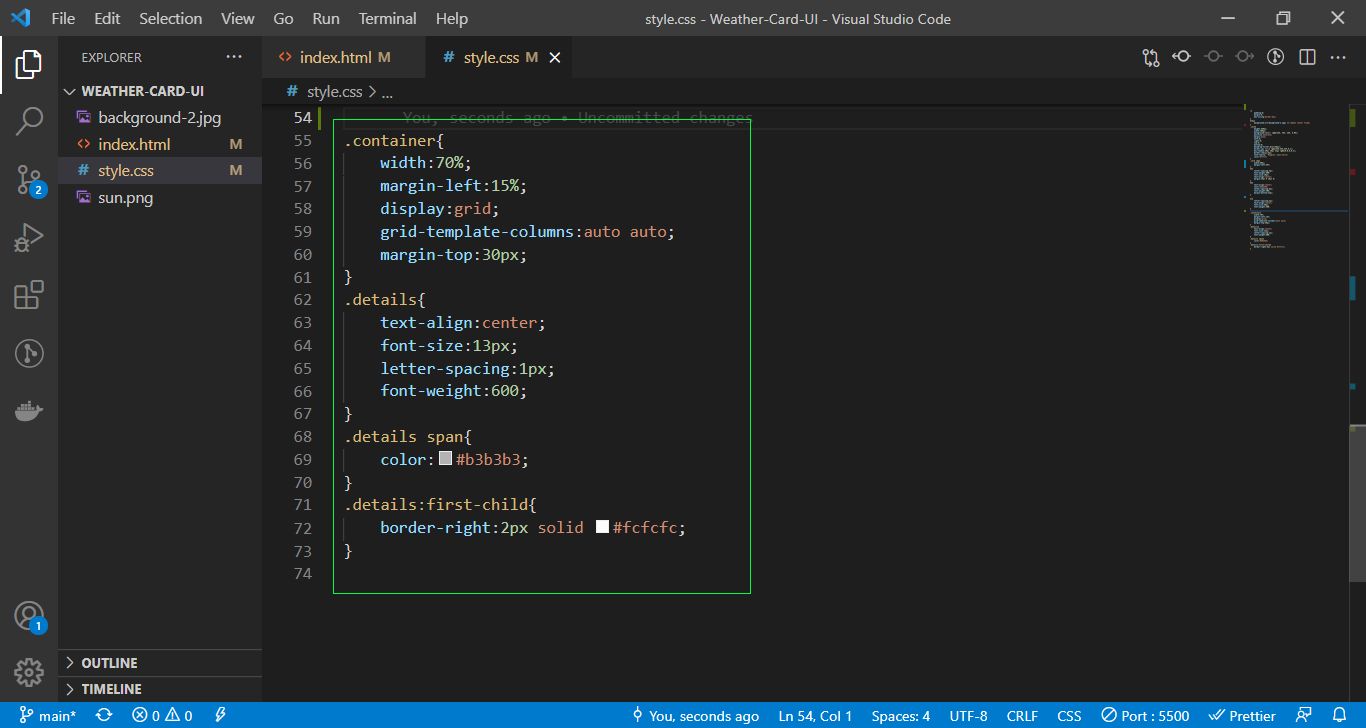Click the Prettier status button
The image size is (1366, 728).
(x=1242, y=715)
